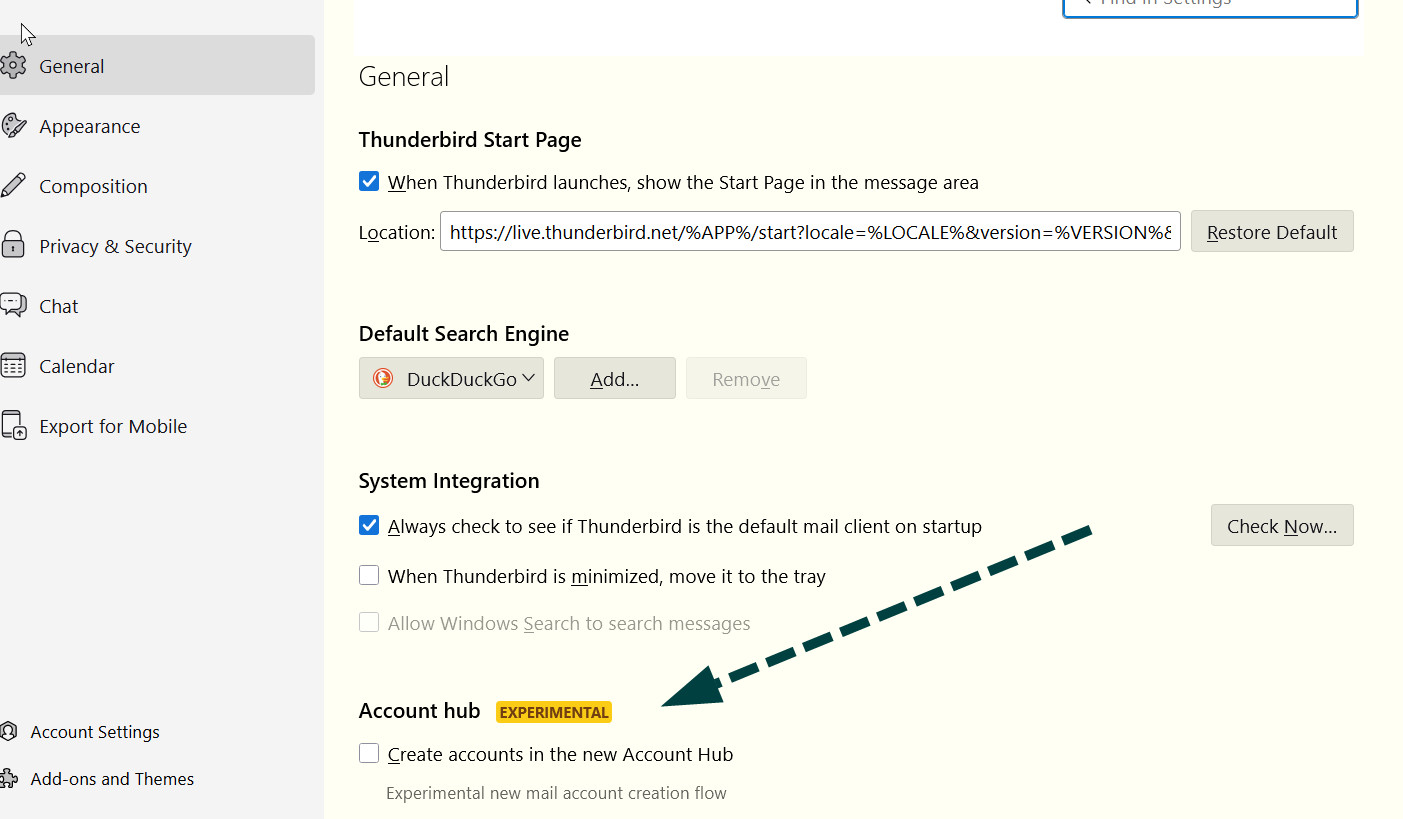1403x819 pixels.
Task: Enable move to tray when minimized
Action: coord(369,576)
